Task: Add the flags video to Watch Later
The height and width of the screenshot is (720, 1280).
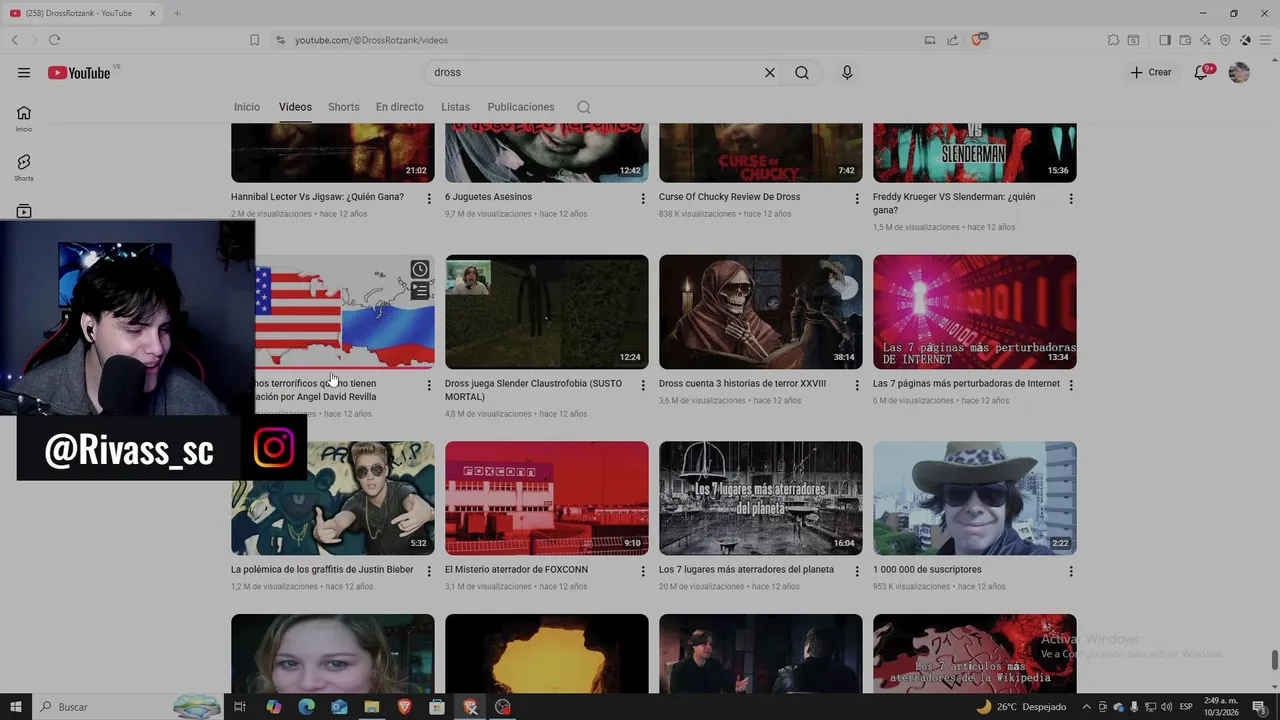Action: 420,269
